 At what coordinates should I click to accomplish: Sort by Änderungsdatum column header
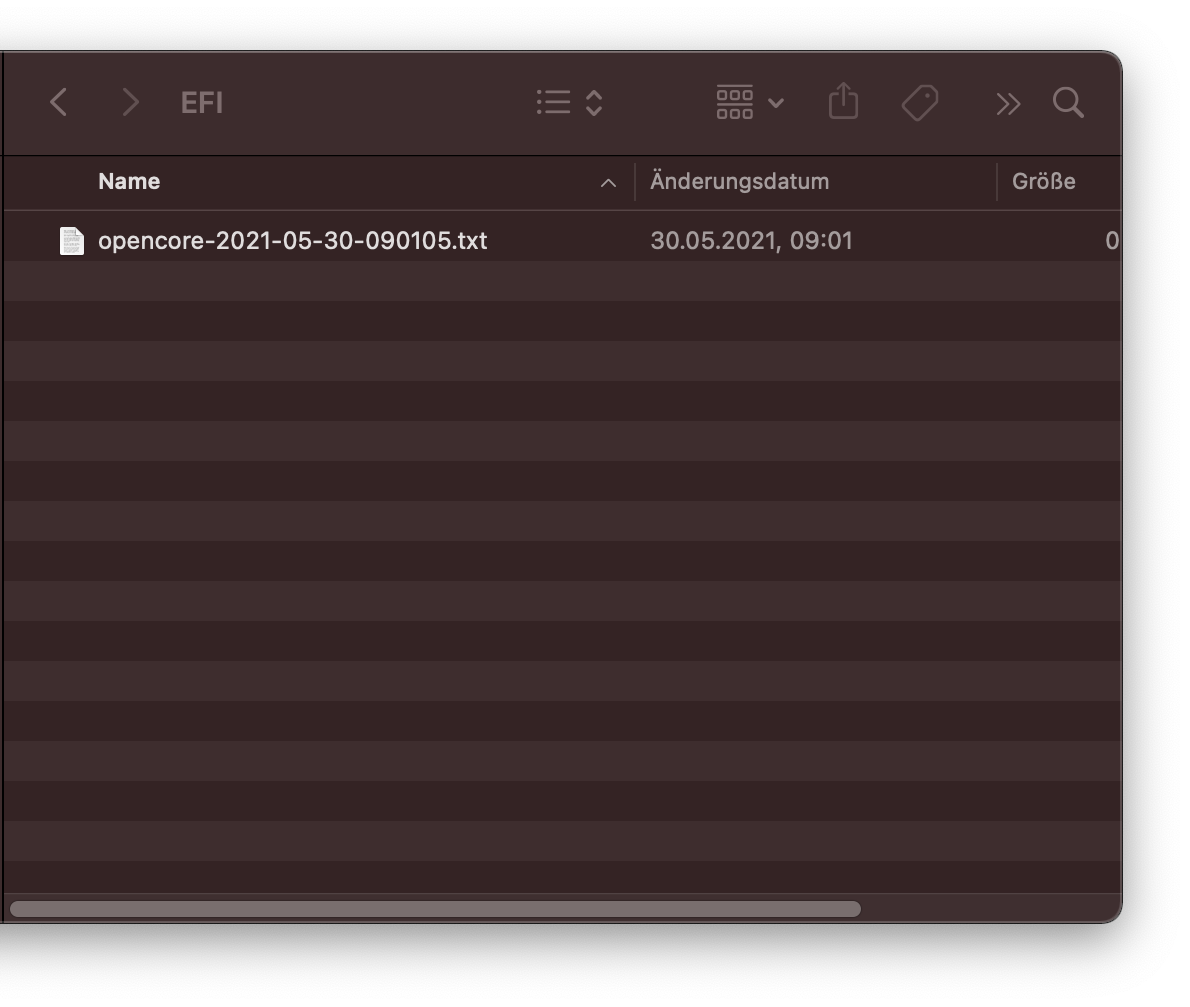click(x=739, y=181)
